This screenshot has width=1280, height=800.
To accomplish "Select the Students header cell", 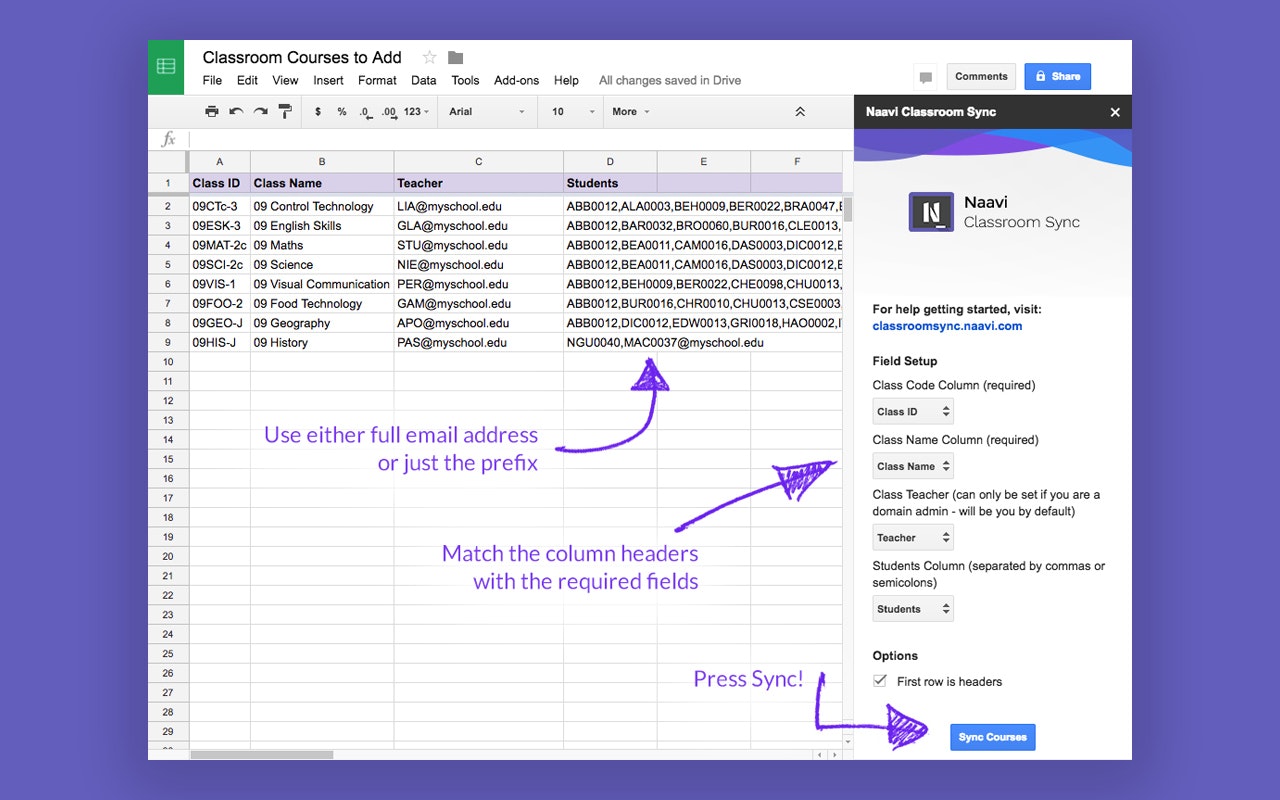I will pyautogui.click(x=610, y=183).
